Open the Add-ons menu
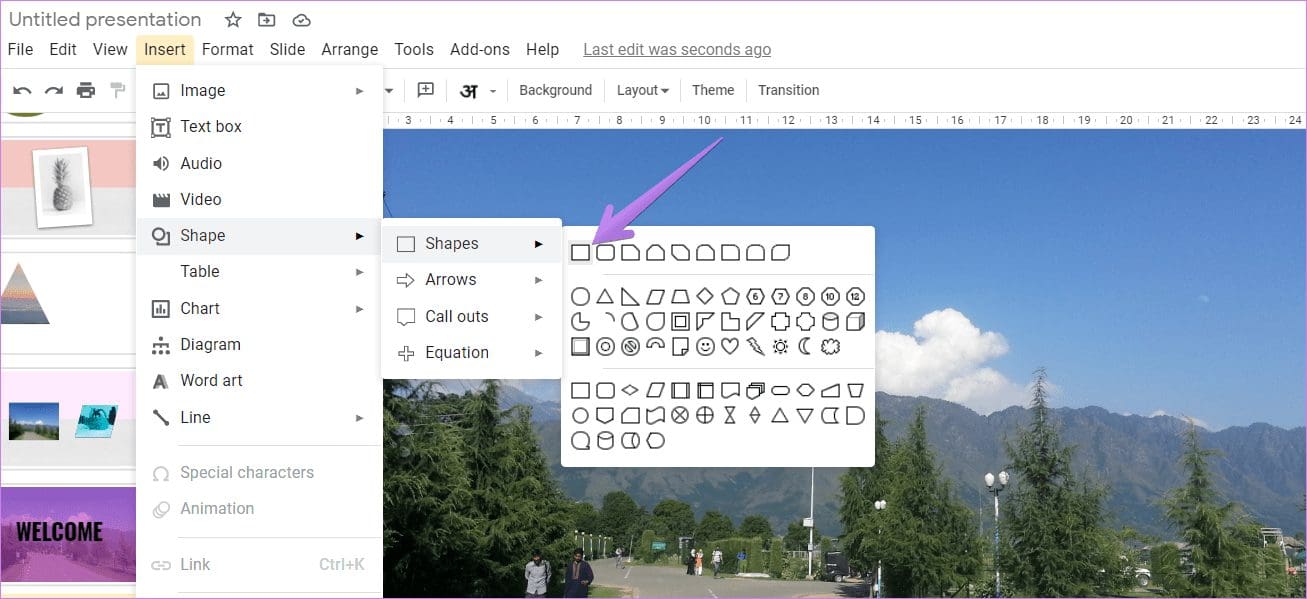 pyautogui.click(x=479, y=49)
